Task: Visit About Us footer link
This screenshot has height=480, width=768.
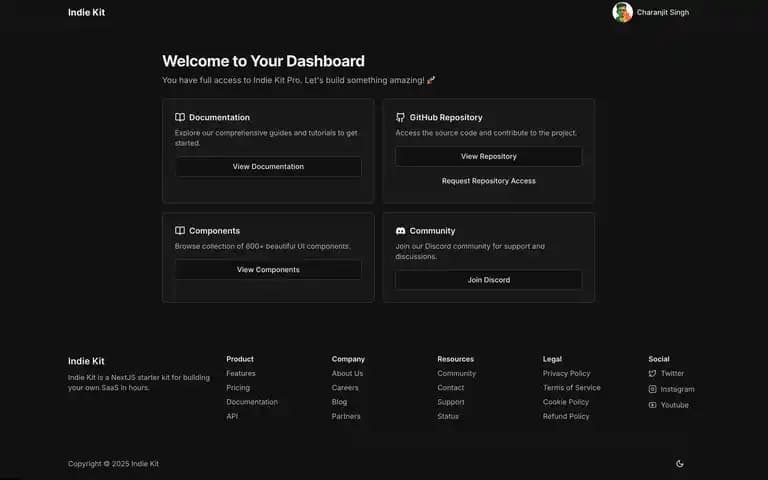Action: pyautogui.click(x=347, y=373)
